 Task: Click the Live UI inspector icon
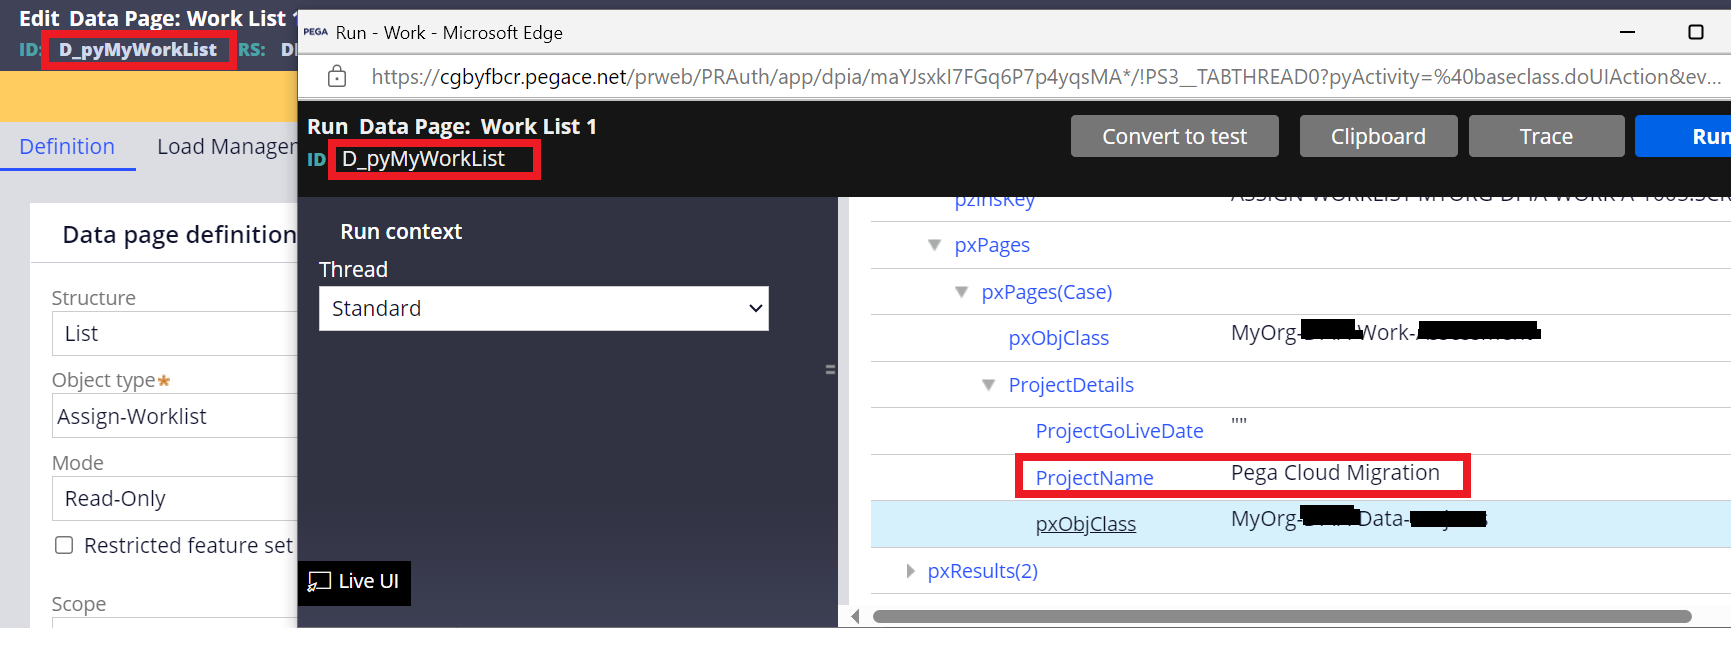click(x=319, y=582)
